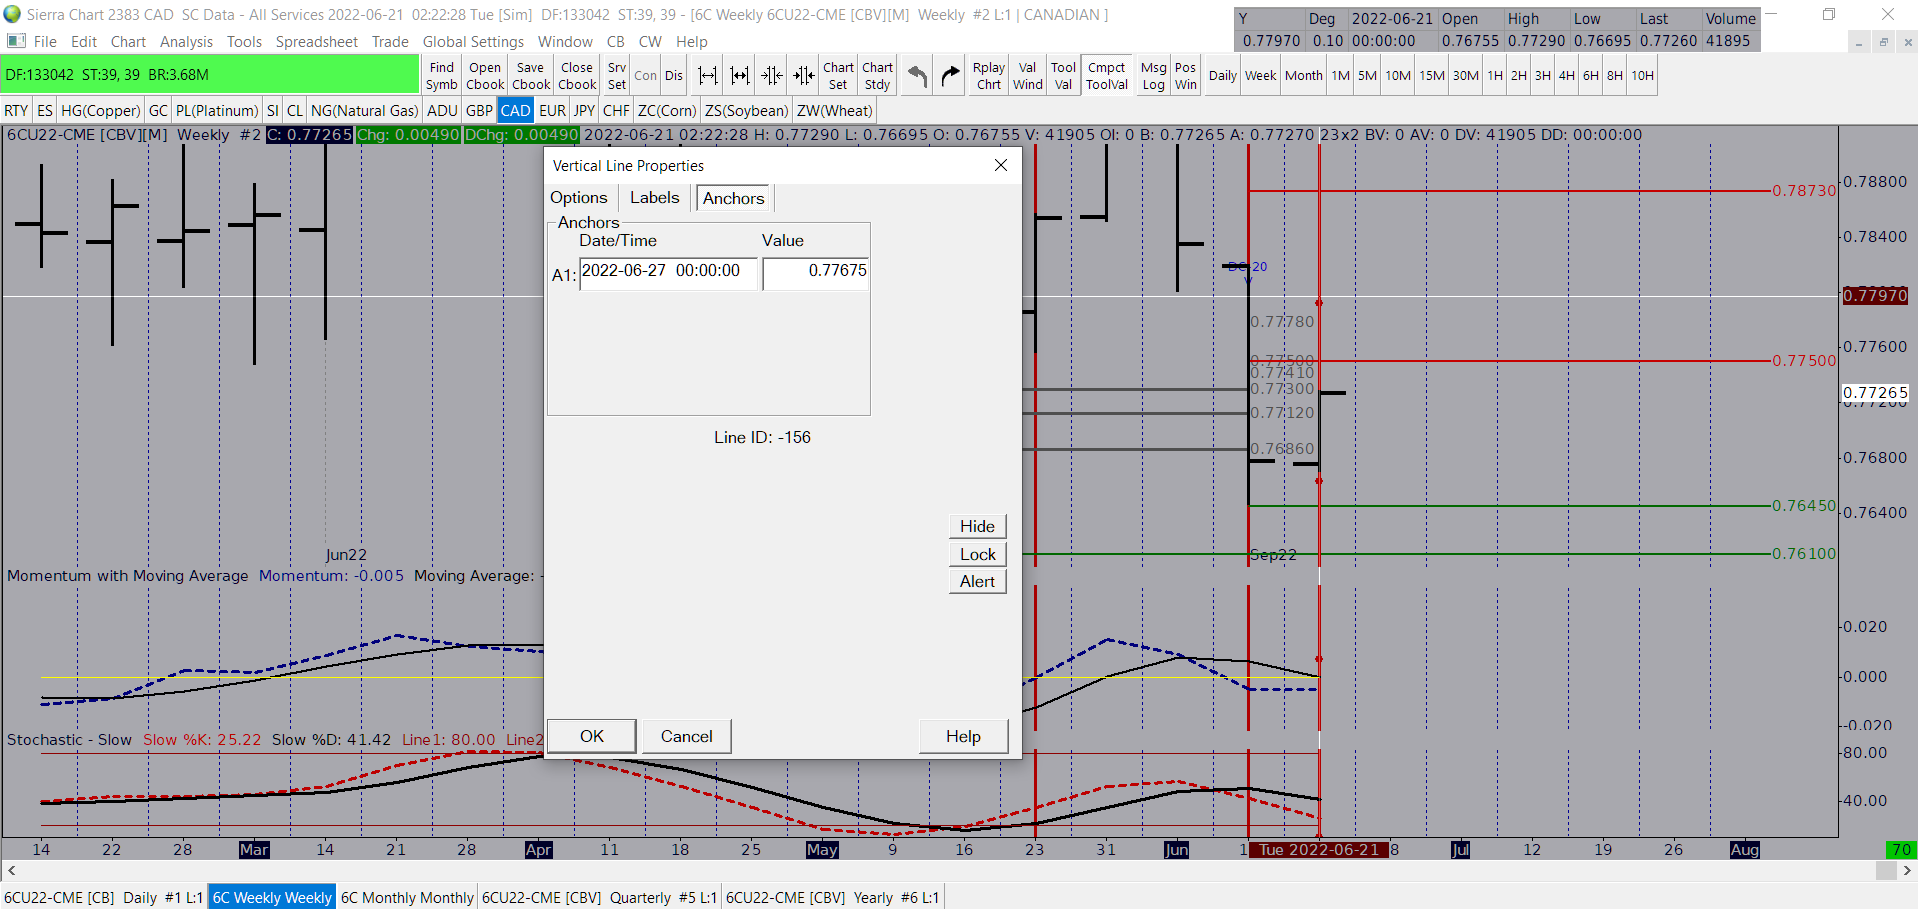Click the Save Cbook toolbar button
1918x909 pixels.
[531, 76]
